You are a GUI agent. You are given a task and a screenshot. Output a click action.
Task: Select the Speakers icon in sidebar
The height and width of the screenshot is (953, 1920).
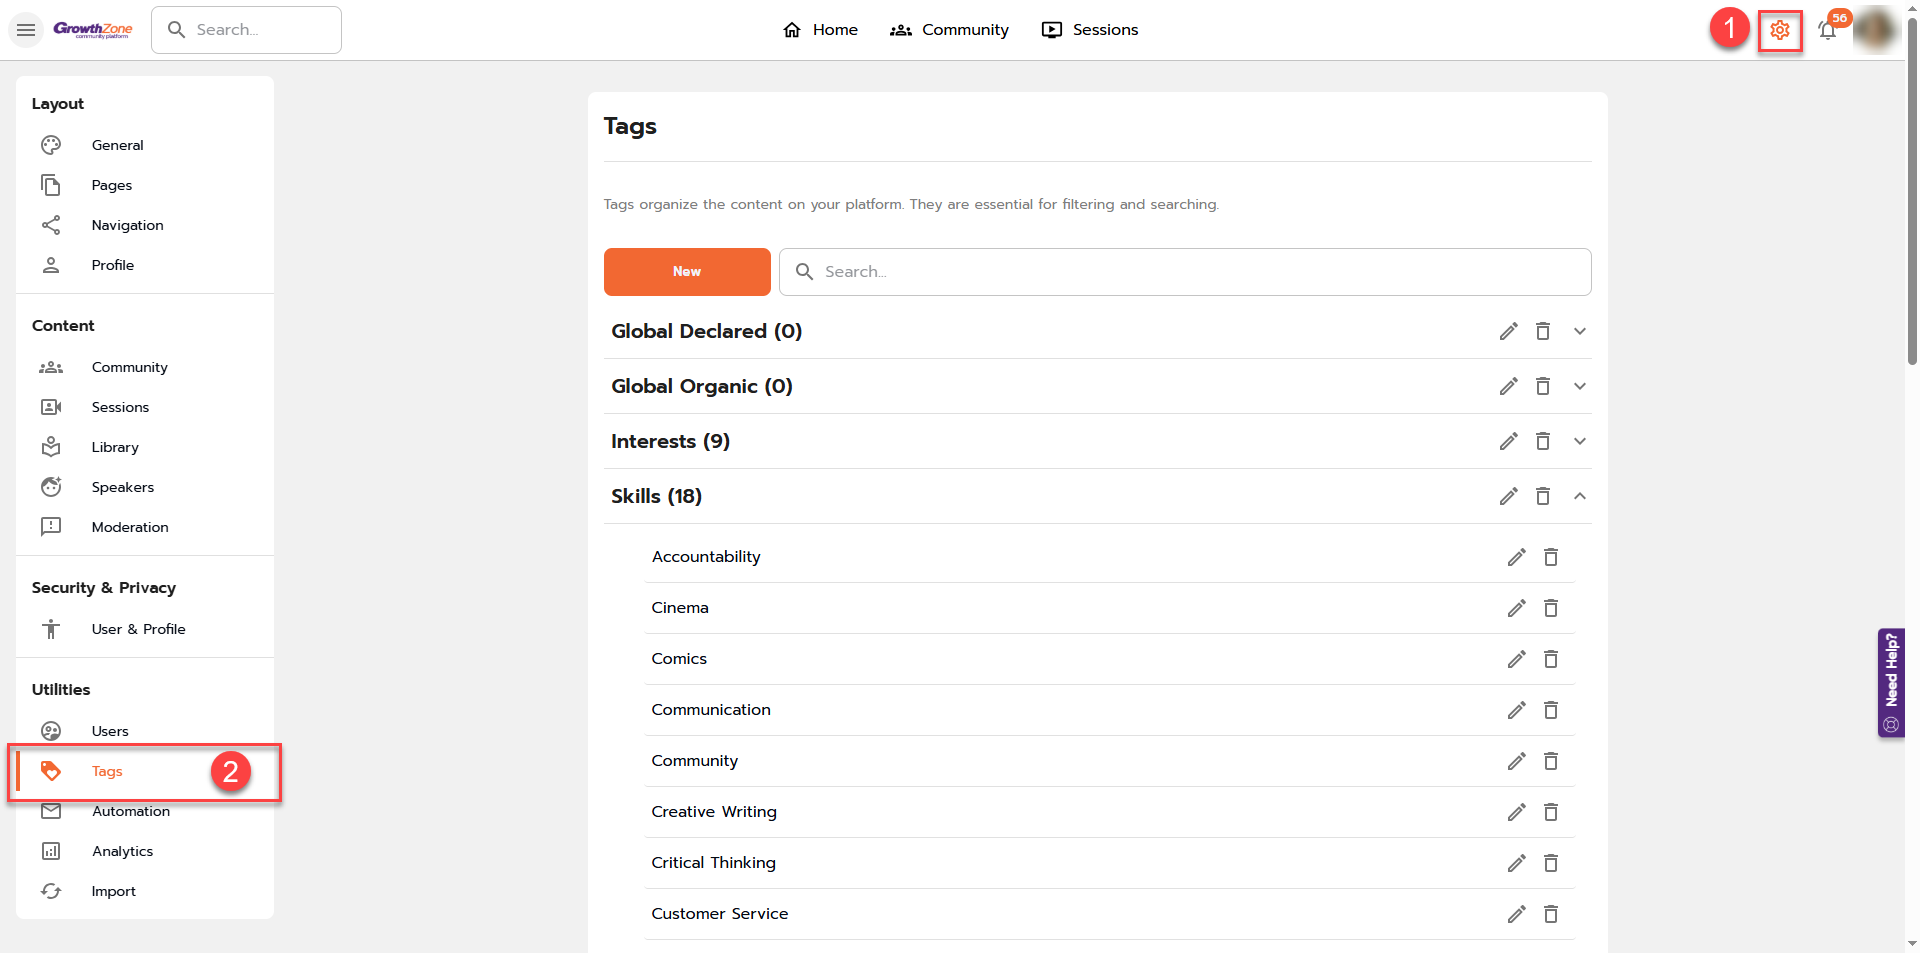[x=51, y=487]
